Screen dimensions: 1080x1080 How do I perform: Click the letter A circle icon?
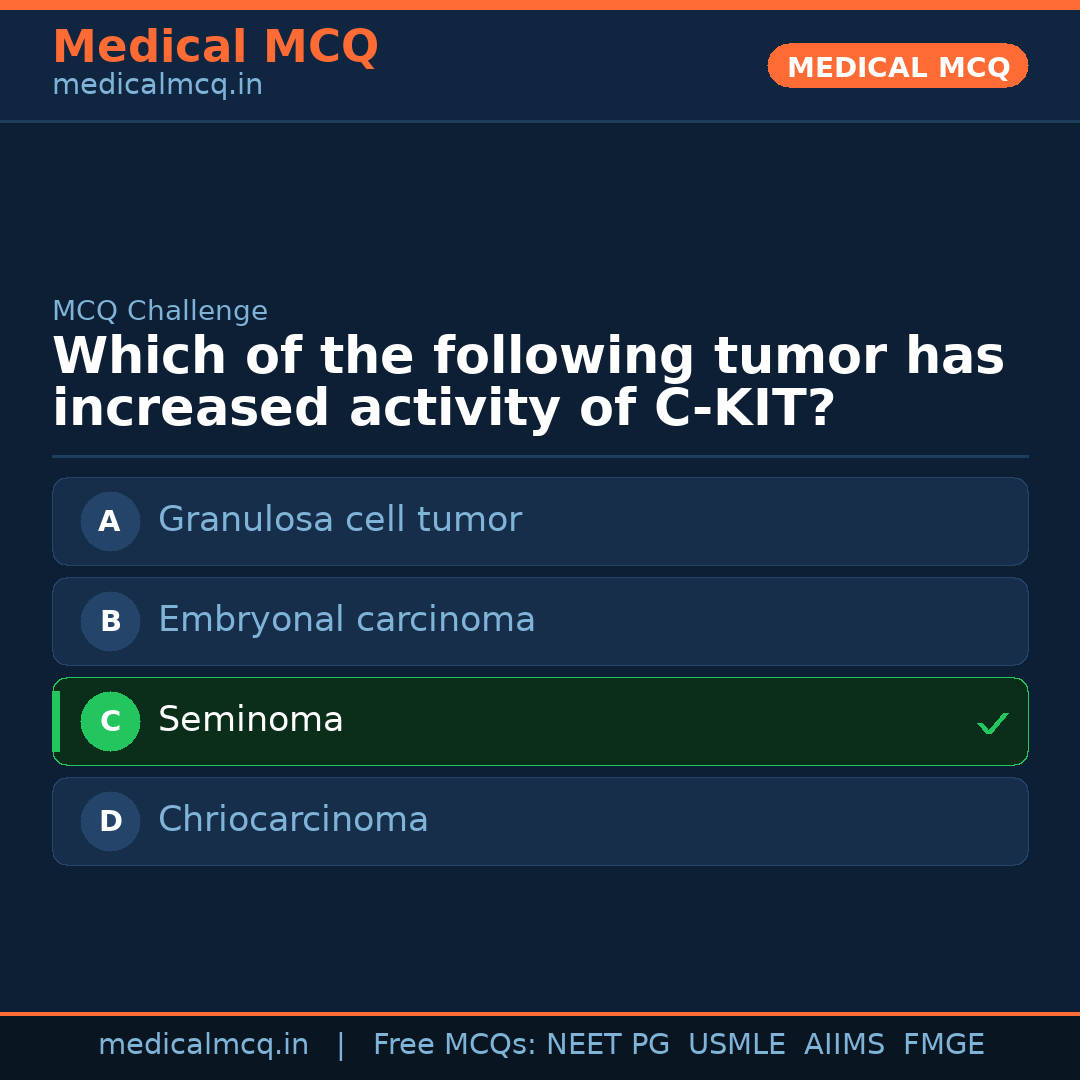[110, 521]
